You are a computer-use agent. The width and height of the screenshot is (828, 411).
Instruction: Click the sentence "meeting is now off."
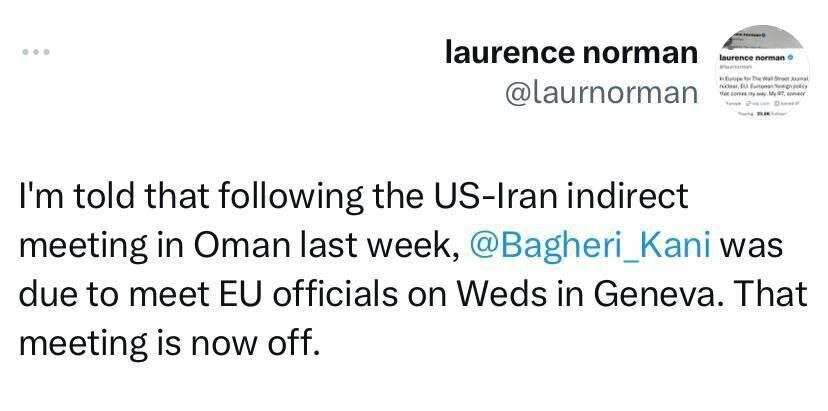(x=169, y=343)
